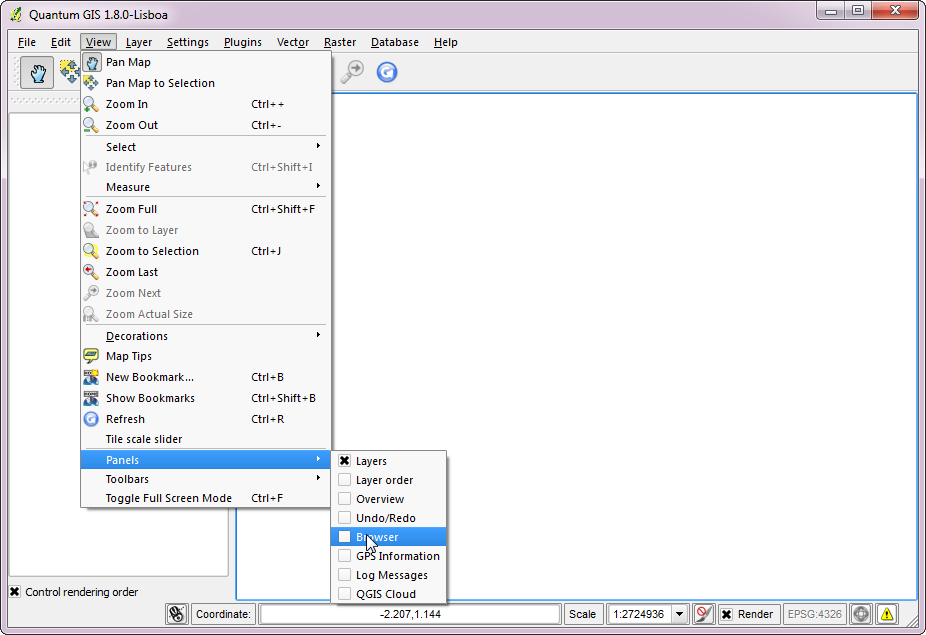Screen dimensions: 926x635
Task: Open the File menu
Action: [27, 42]
